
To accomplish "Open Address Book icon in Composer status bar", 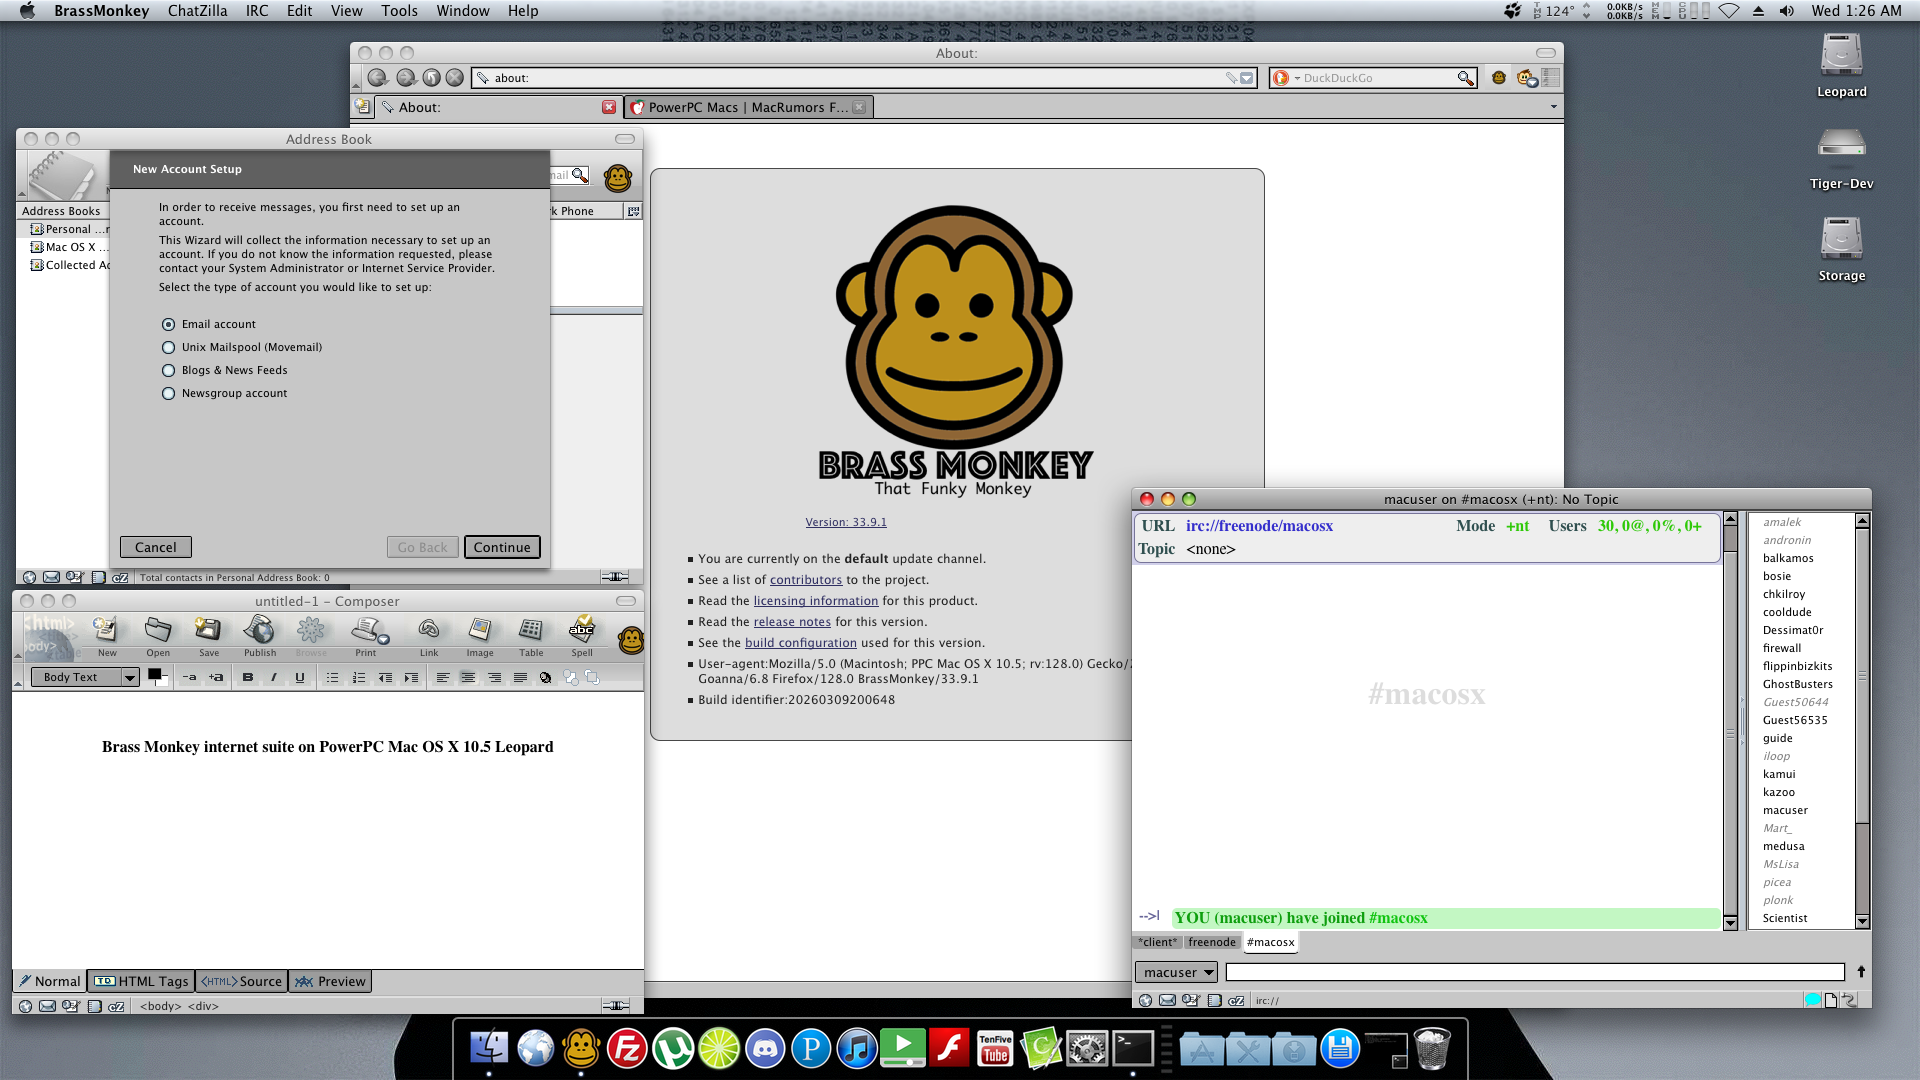I will 94,1006.
